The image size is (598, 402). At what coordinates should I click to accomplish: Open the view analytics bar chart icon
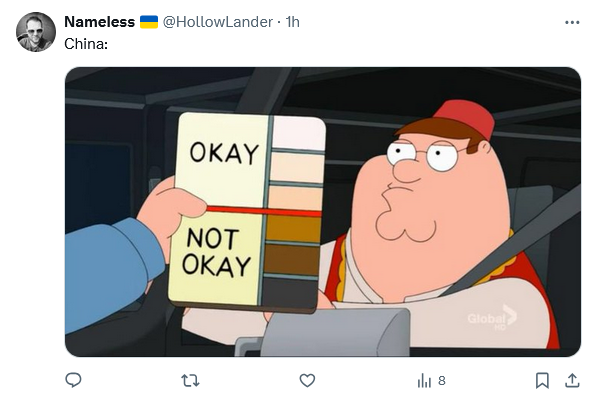pyautogui.click(x=424, y=381)
